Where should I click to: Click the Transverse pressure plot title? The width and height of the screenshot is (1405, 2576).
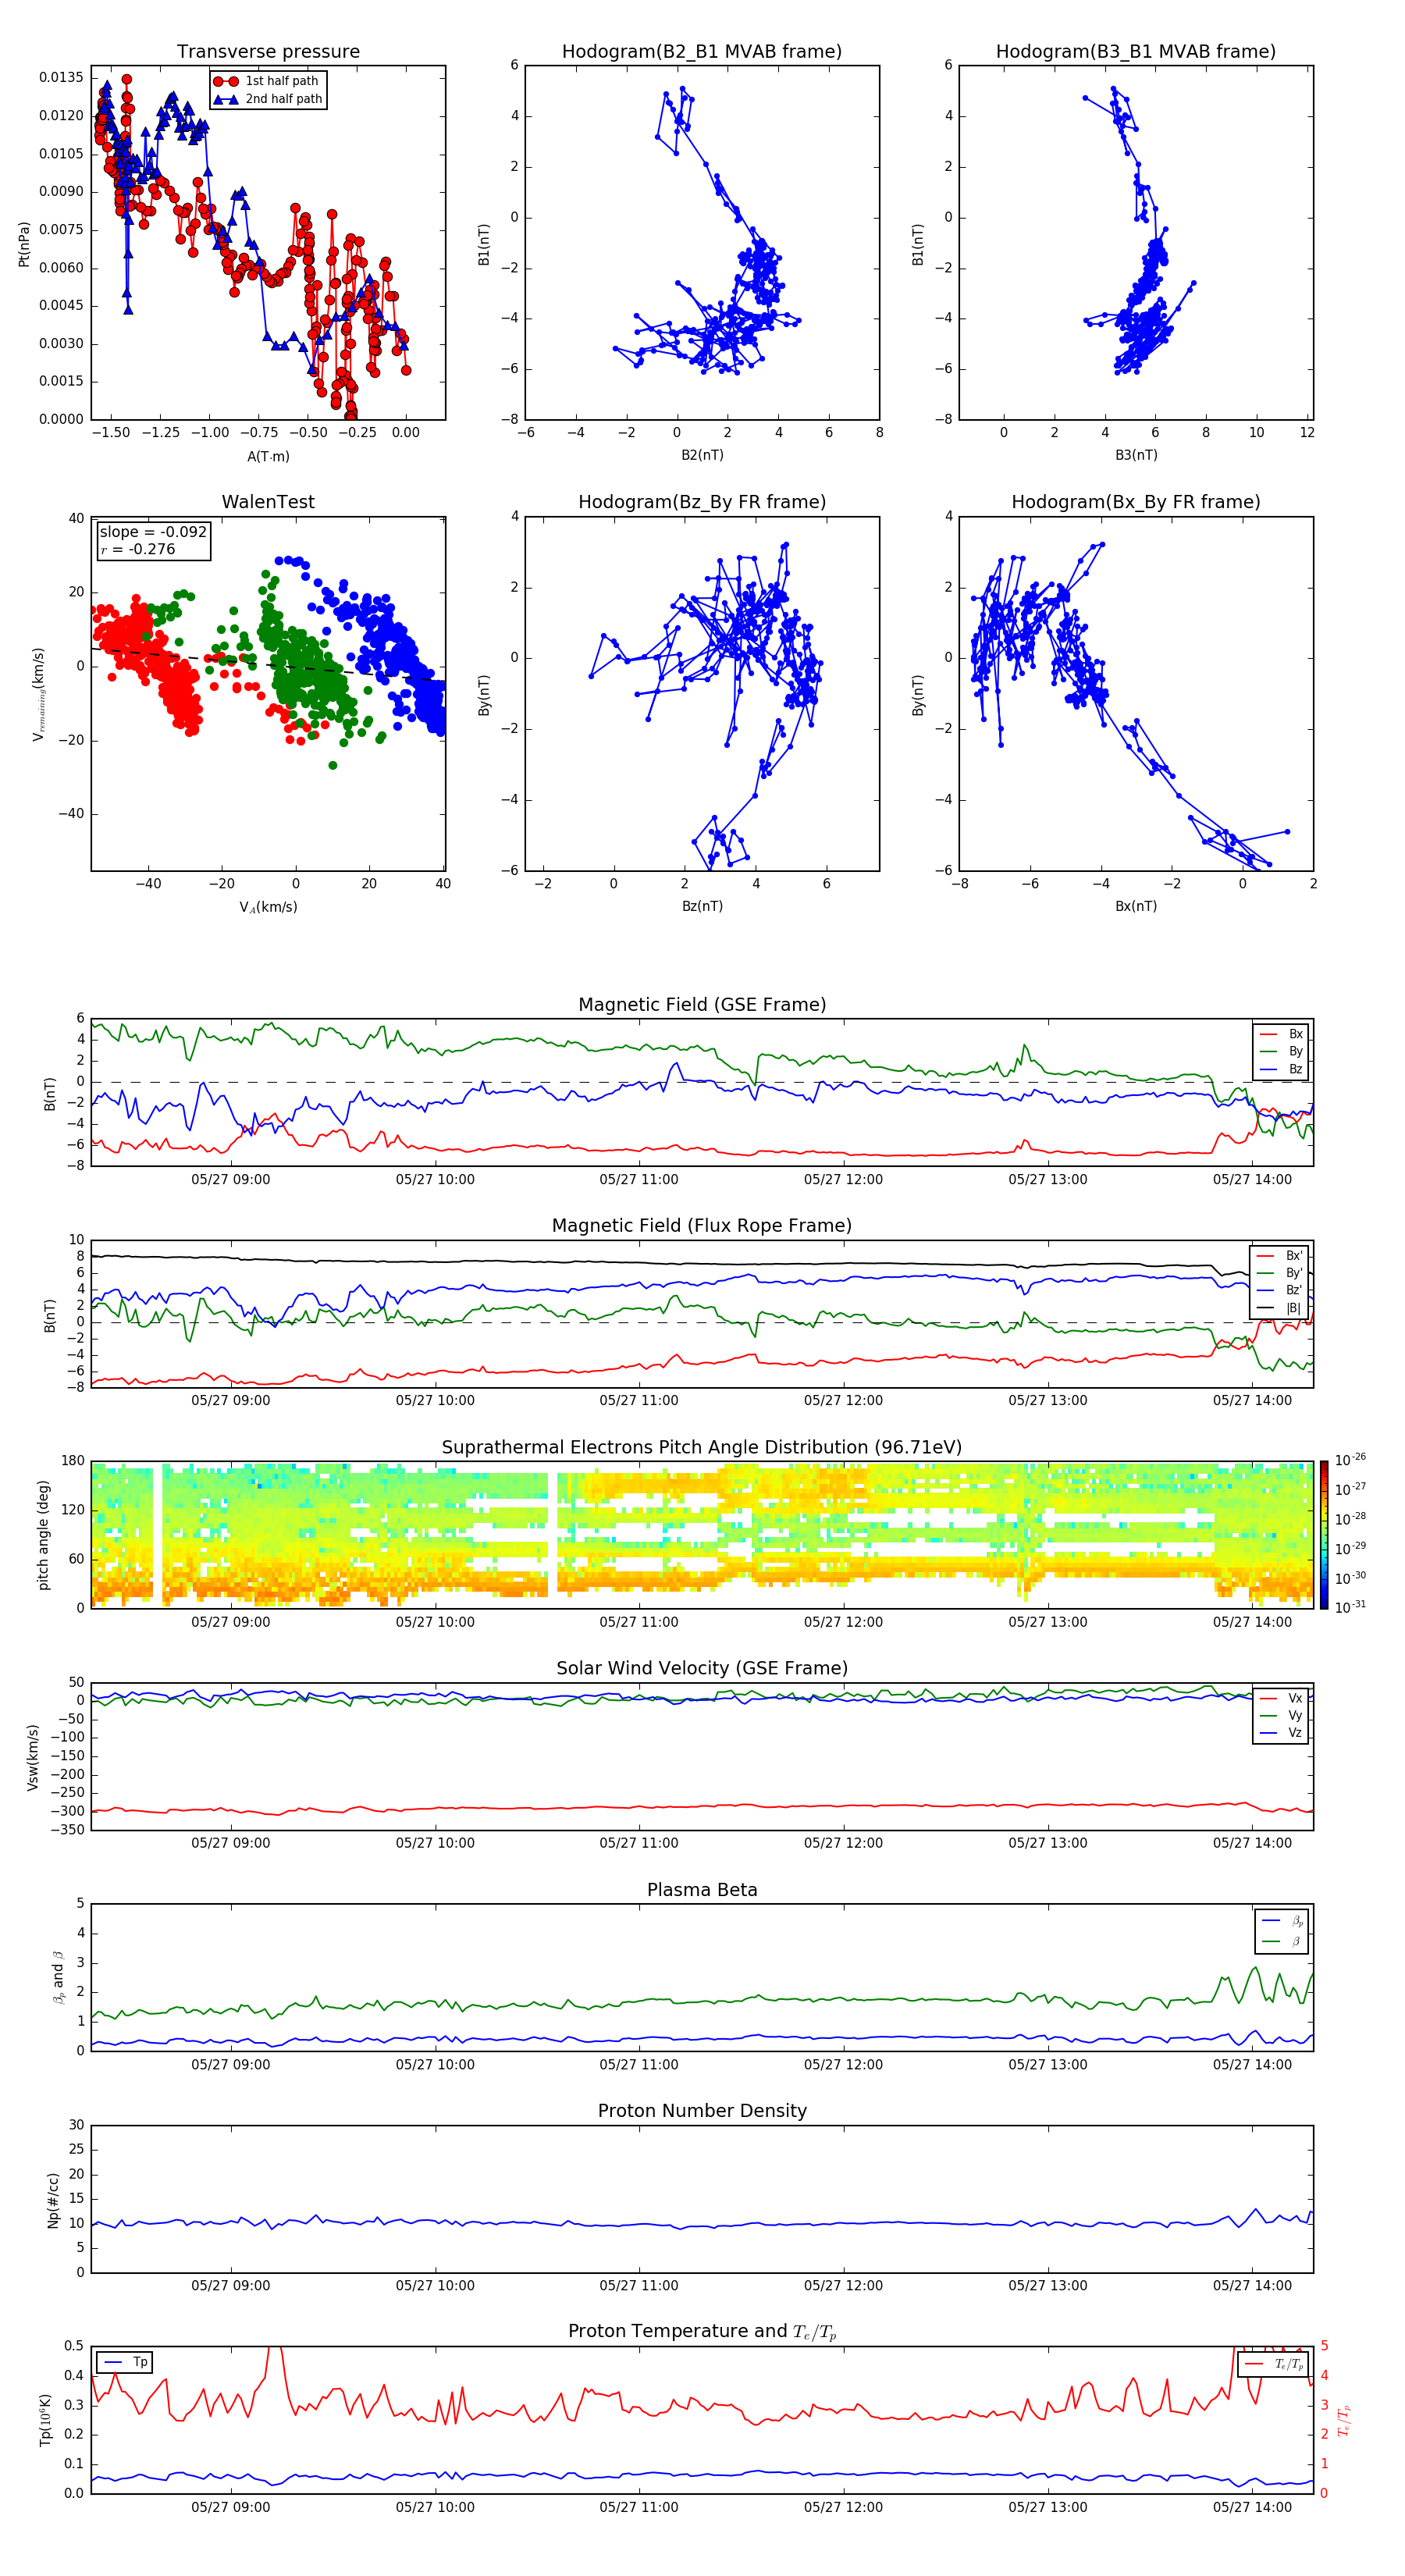pos(268,51)
